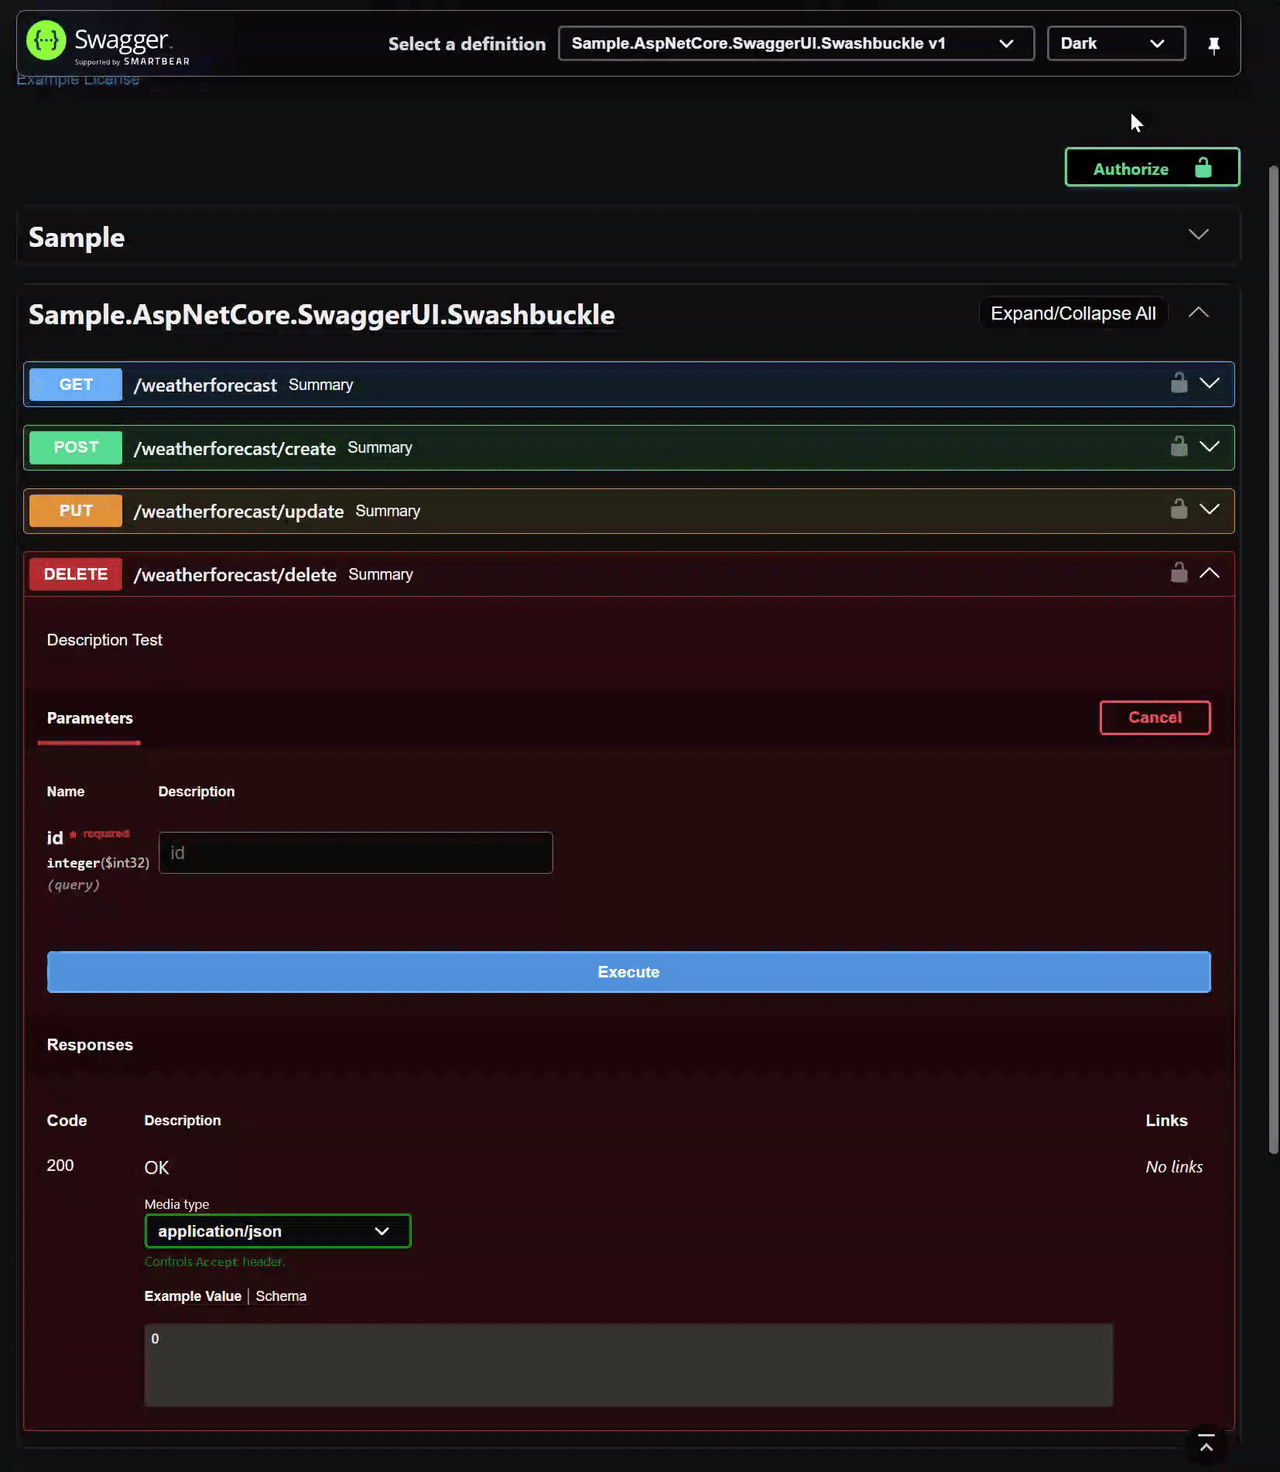Click the Responses heading

[90, 1045]
